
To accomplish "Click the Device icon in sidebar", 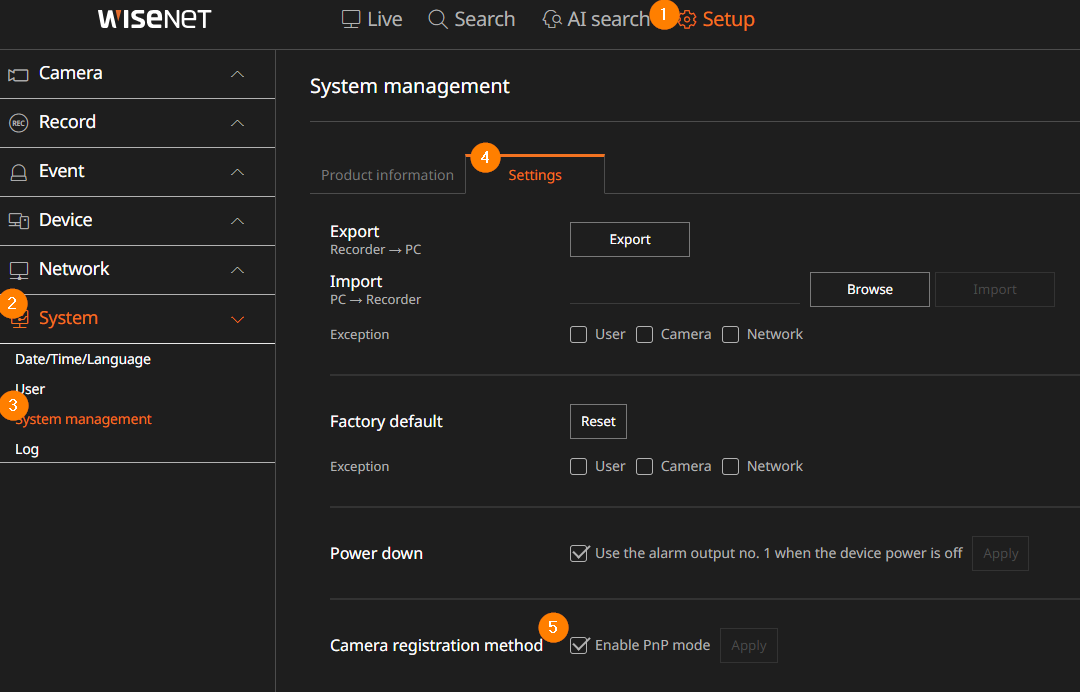I will 18,221.
